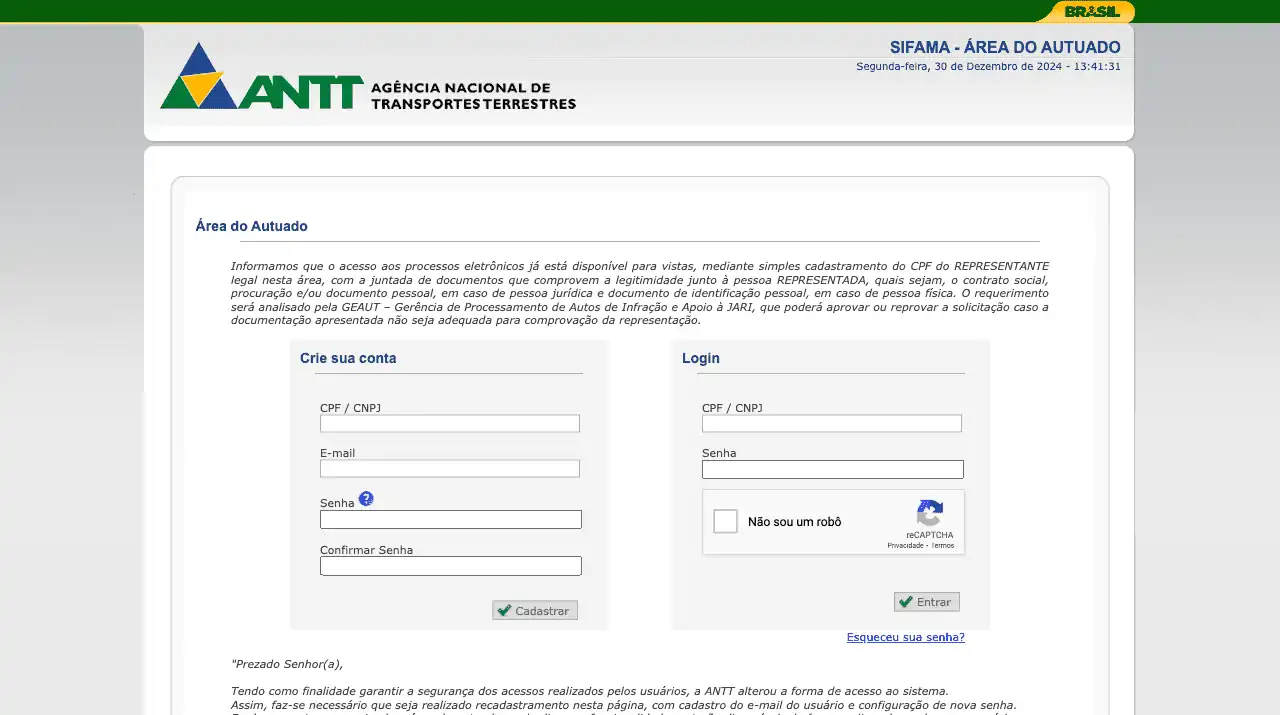Click the "Área do Autuado" section heading
Viewport: 1280px width, 715px height.
[x=251, y=226]
